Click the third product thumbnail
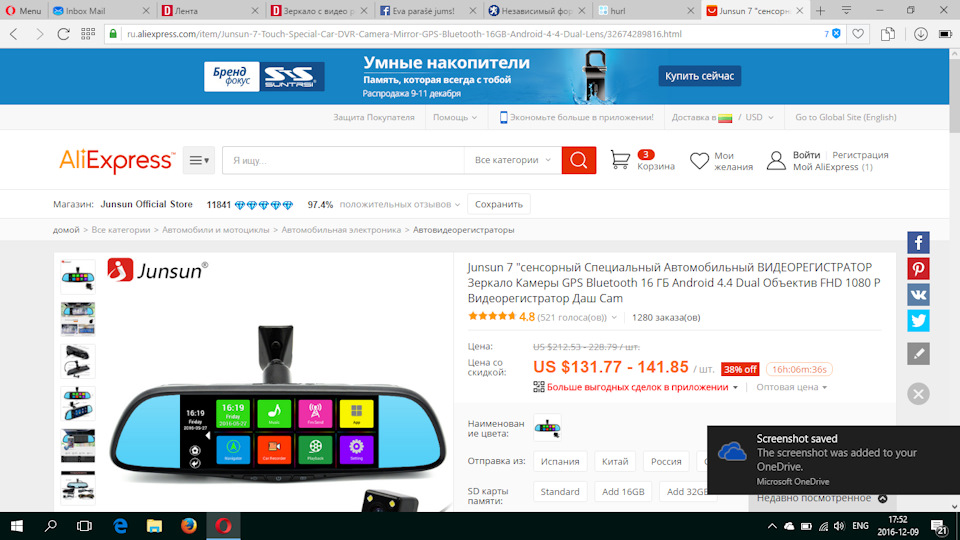Screen dimensions: 960x540 78,361
